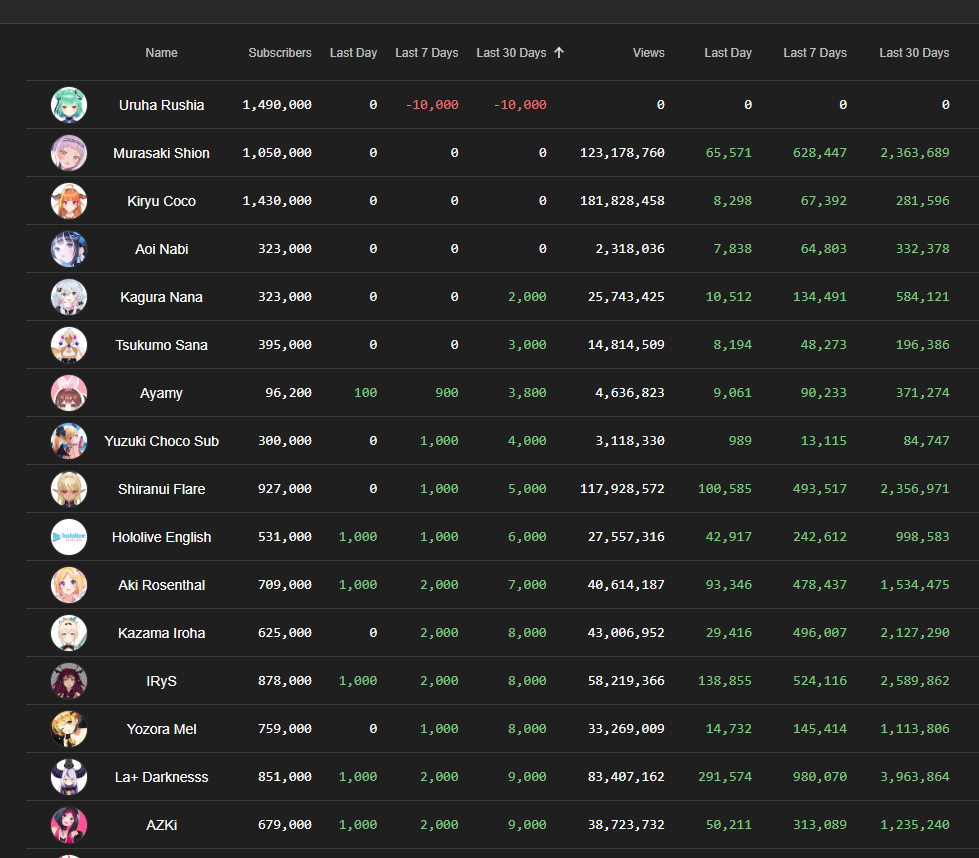The height and width of the screenshot is (858, 979).
Task: Click Shiranui Flare's avatar
Action: [x=69, y=489]
